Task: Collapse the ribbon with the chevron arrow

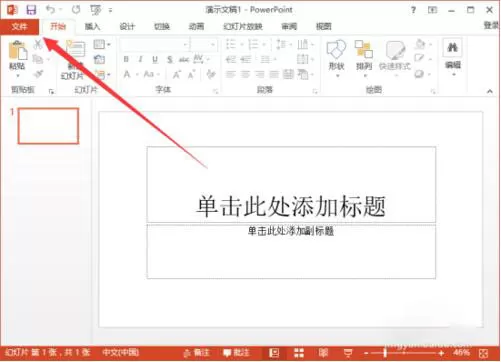Action: (490, 91)
